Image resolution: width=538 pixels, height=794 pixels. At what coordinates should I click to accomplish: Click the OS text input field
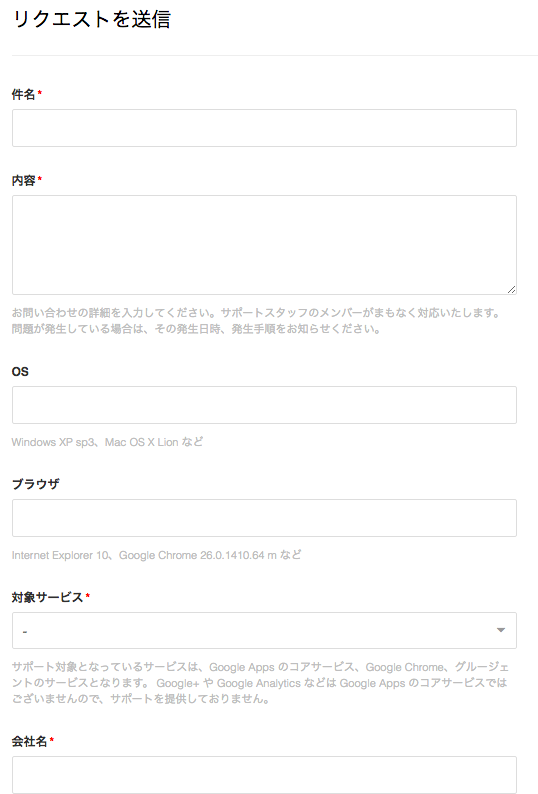264,405
